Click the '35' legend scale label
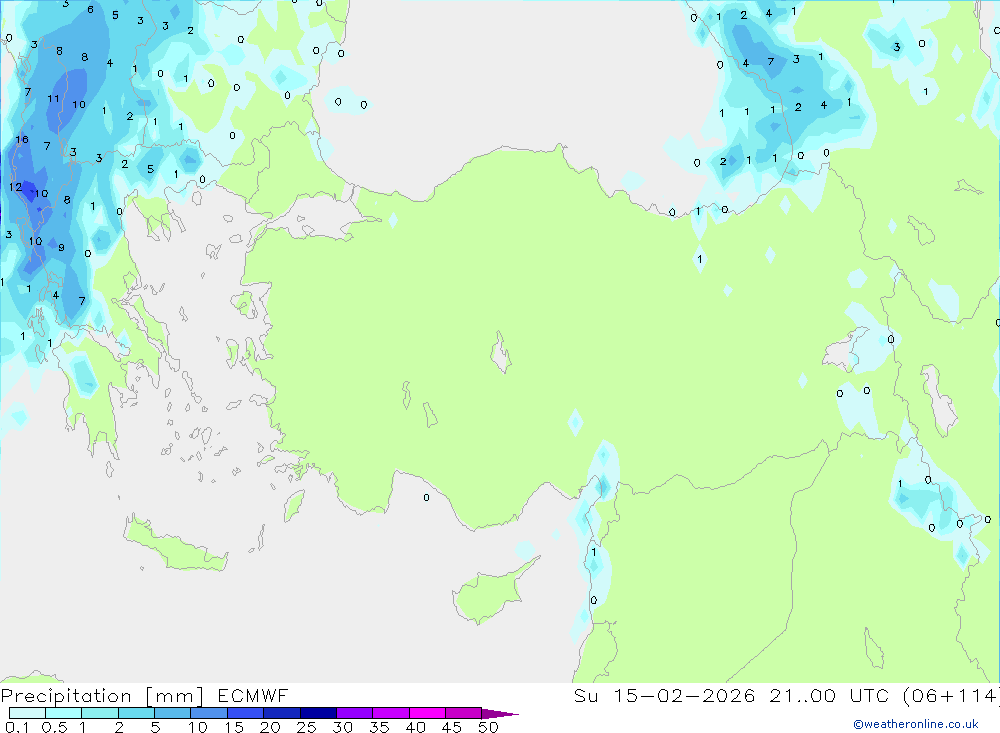The width and height of the screenshot is (1000, 733). pos(379,727)
